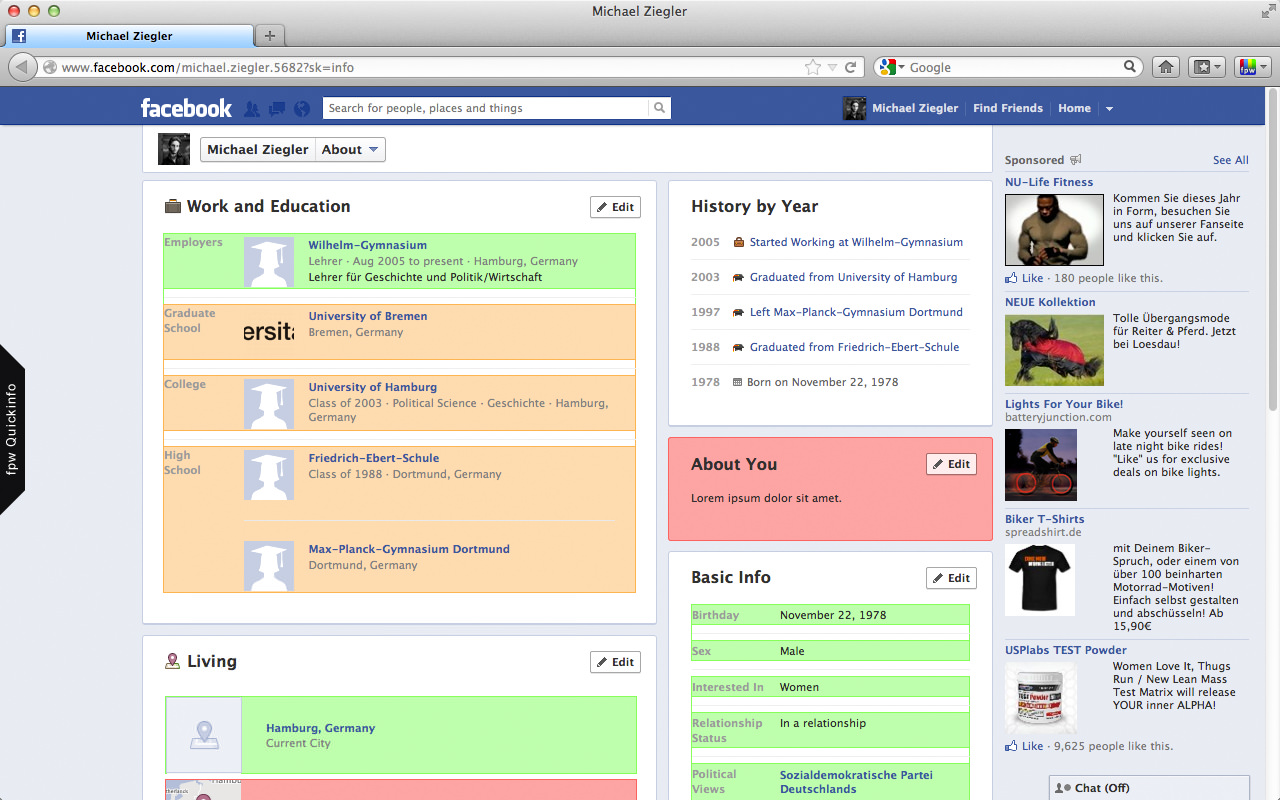
Task: Open the Friedrich-Ebert-Schule link
Action: tap(374, 458)
